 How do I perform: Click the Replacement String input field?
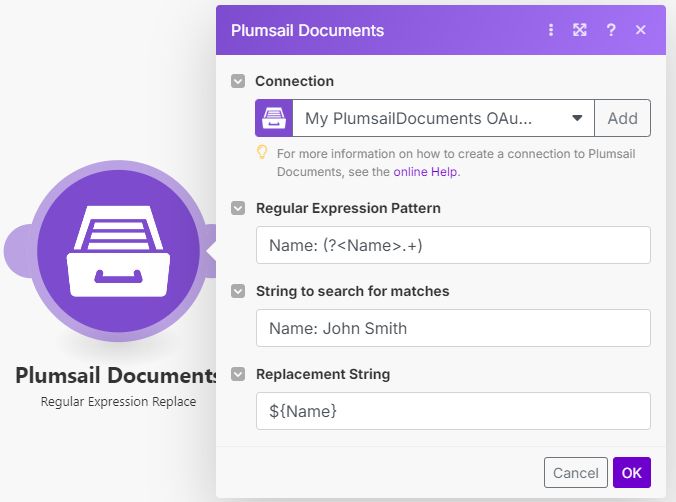tap(453, 411)
